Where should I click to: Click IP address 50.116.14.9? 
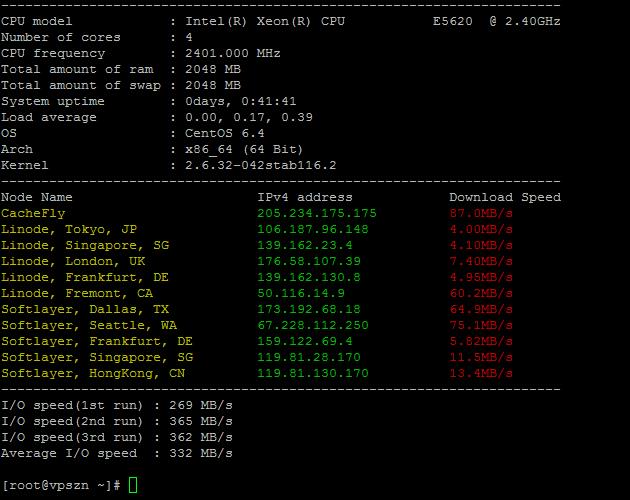(301, 293)
